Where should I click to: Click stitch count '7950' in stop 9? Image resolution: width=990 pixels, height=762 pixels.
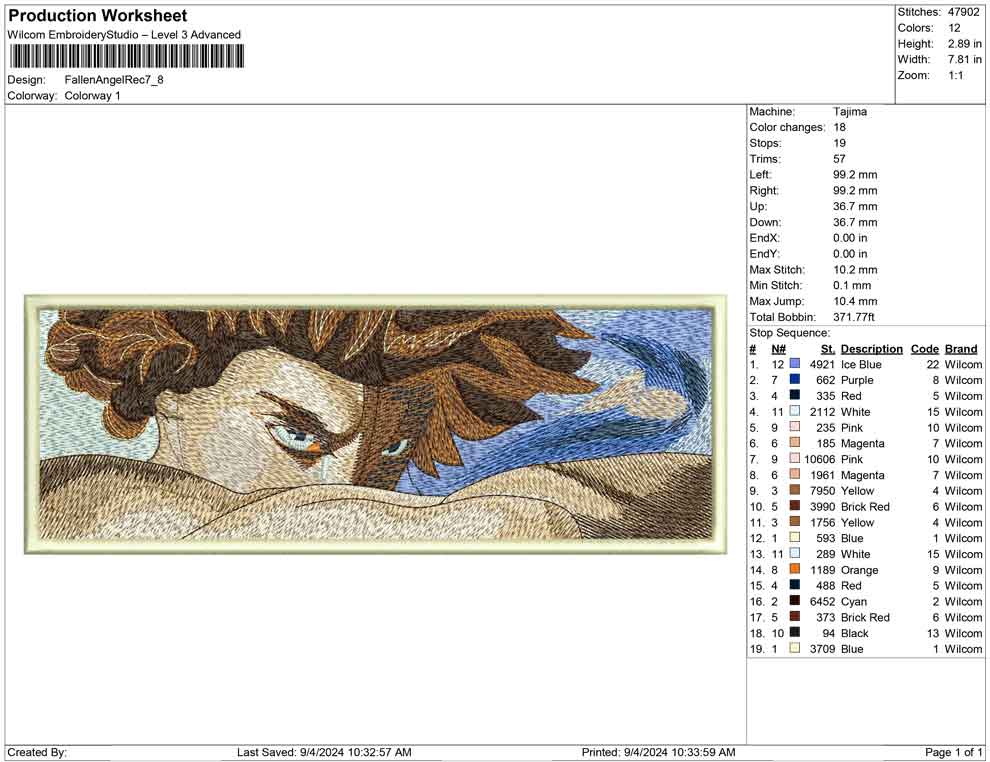tap(823, 491)
